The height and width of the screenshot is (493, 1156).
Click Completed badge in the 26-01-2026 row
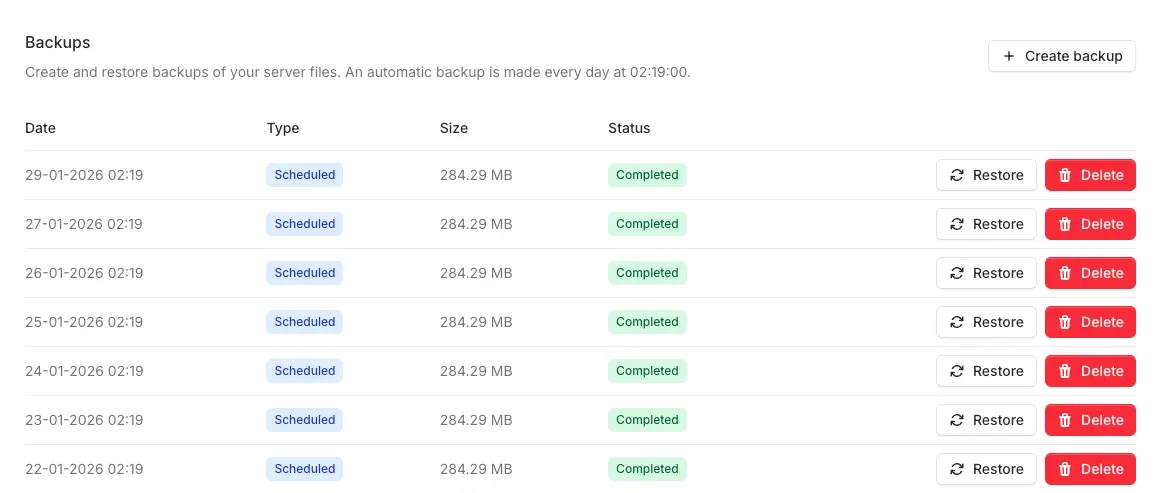pyautogui.click(x=647, y=273)
